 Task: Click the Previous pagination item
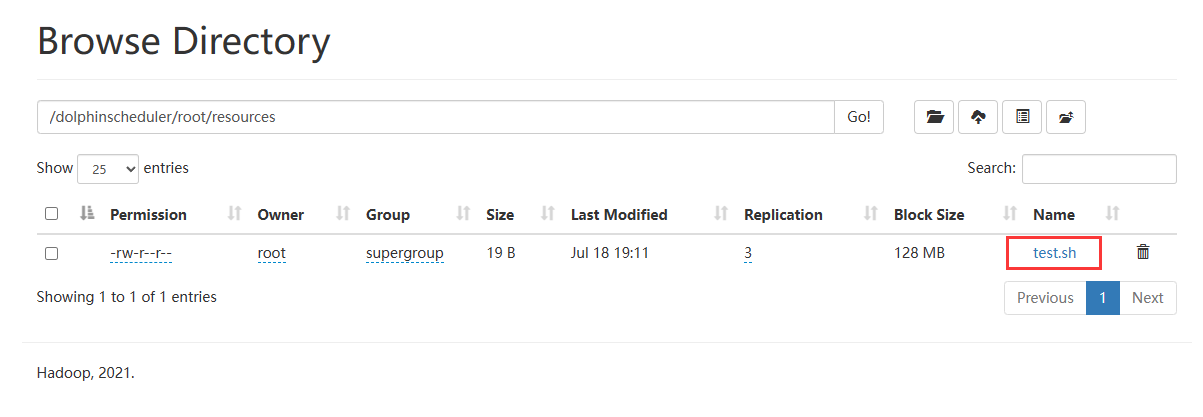tap(1045, 298)
